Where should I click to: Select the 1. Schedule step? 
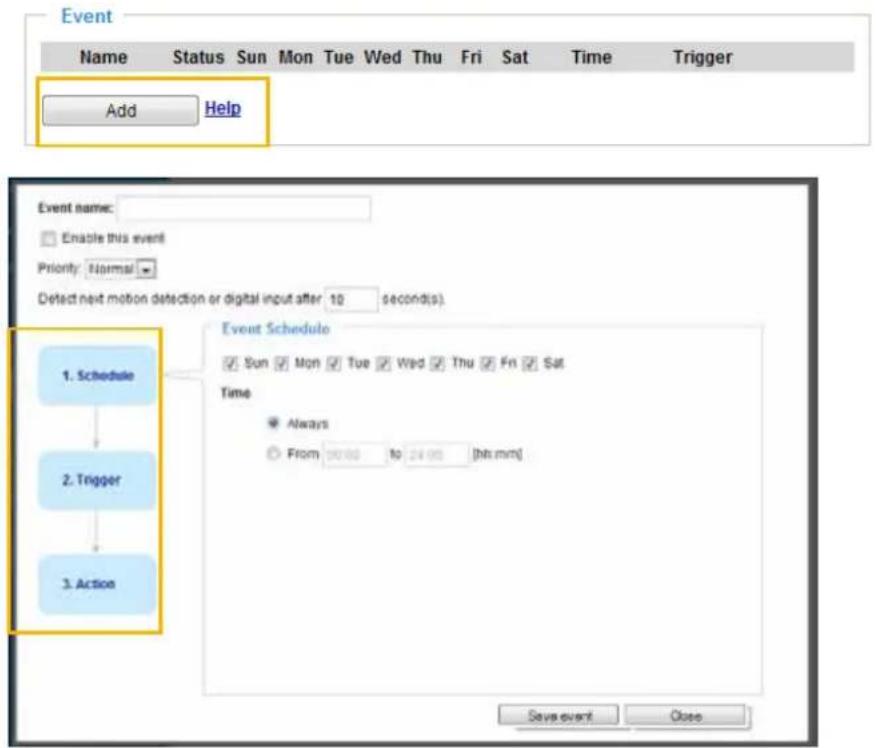point(97,375)
